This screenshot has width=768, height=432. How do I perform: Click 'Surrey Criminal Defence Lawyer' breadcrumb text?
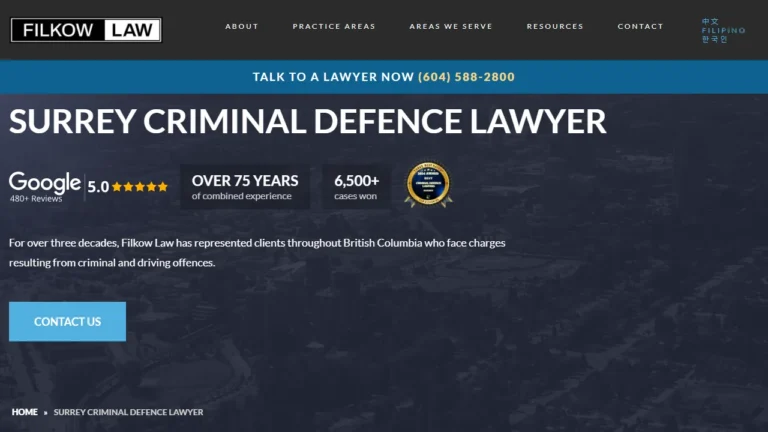pyautogui.click(x=128, y=412)
